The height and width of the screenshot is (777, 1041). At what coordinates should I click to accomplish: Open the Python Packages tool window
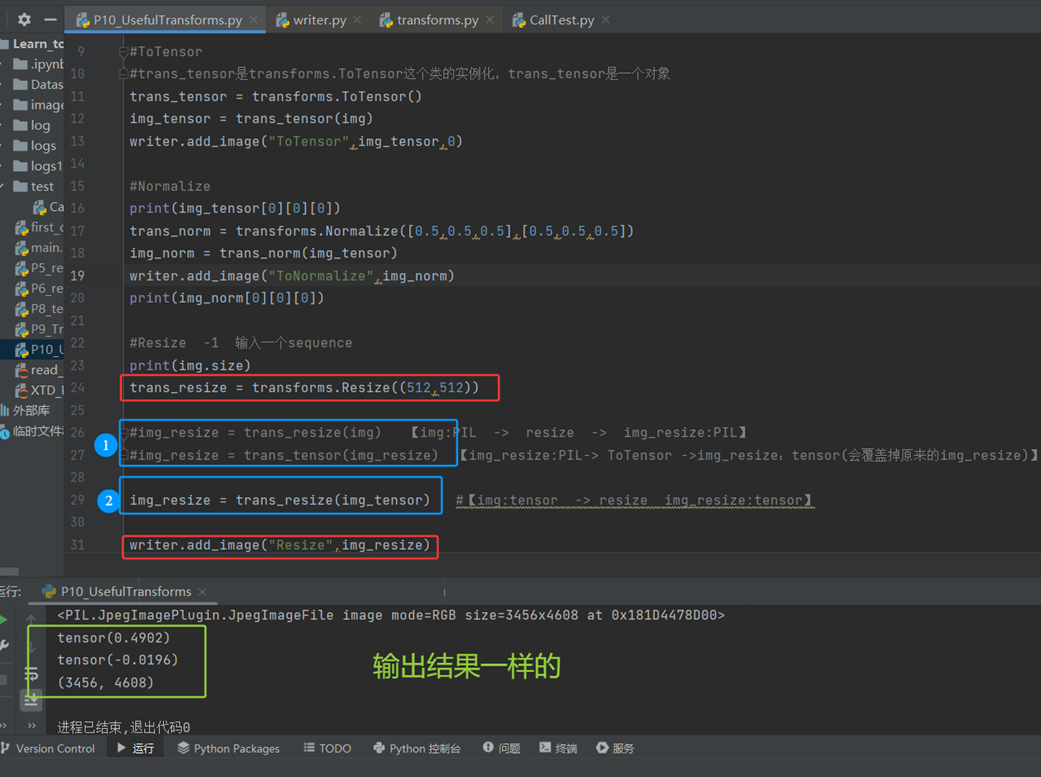[228, 748]
